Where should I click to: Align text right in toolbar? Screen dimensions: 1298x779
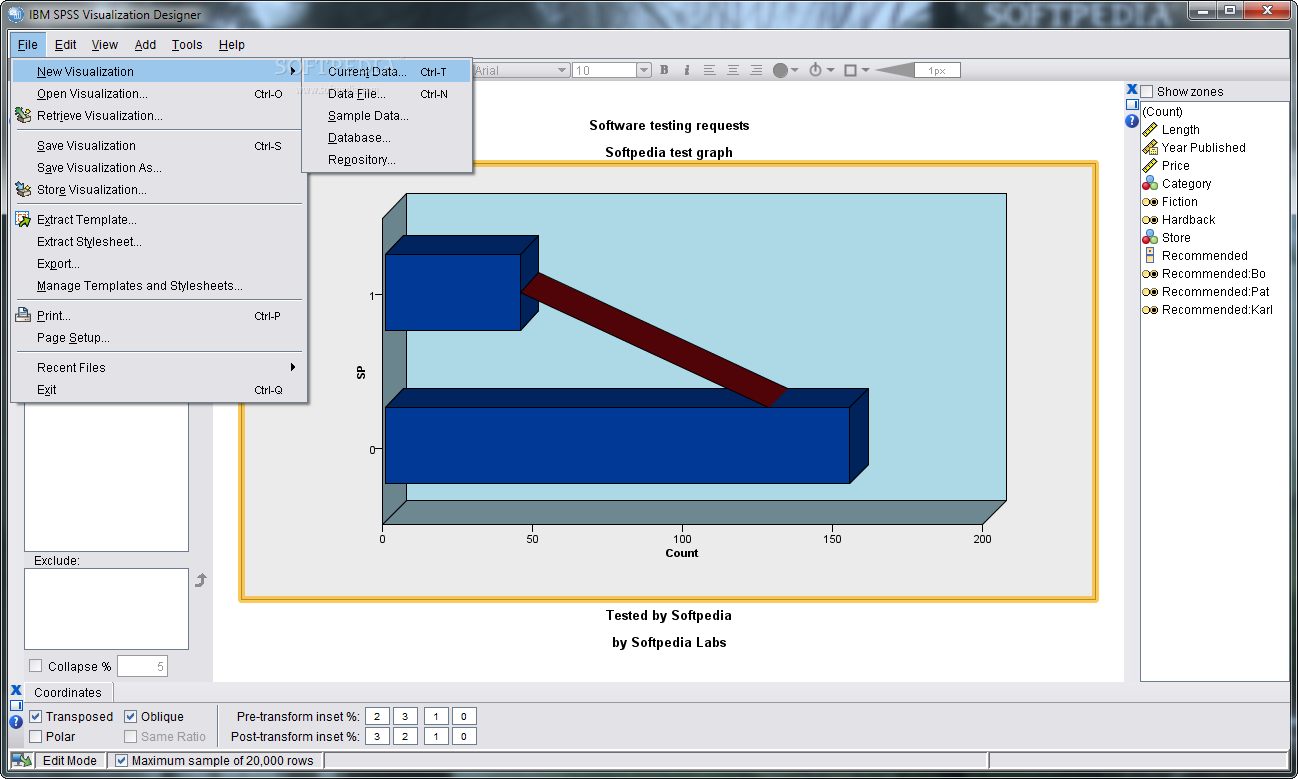(756, 70)
